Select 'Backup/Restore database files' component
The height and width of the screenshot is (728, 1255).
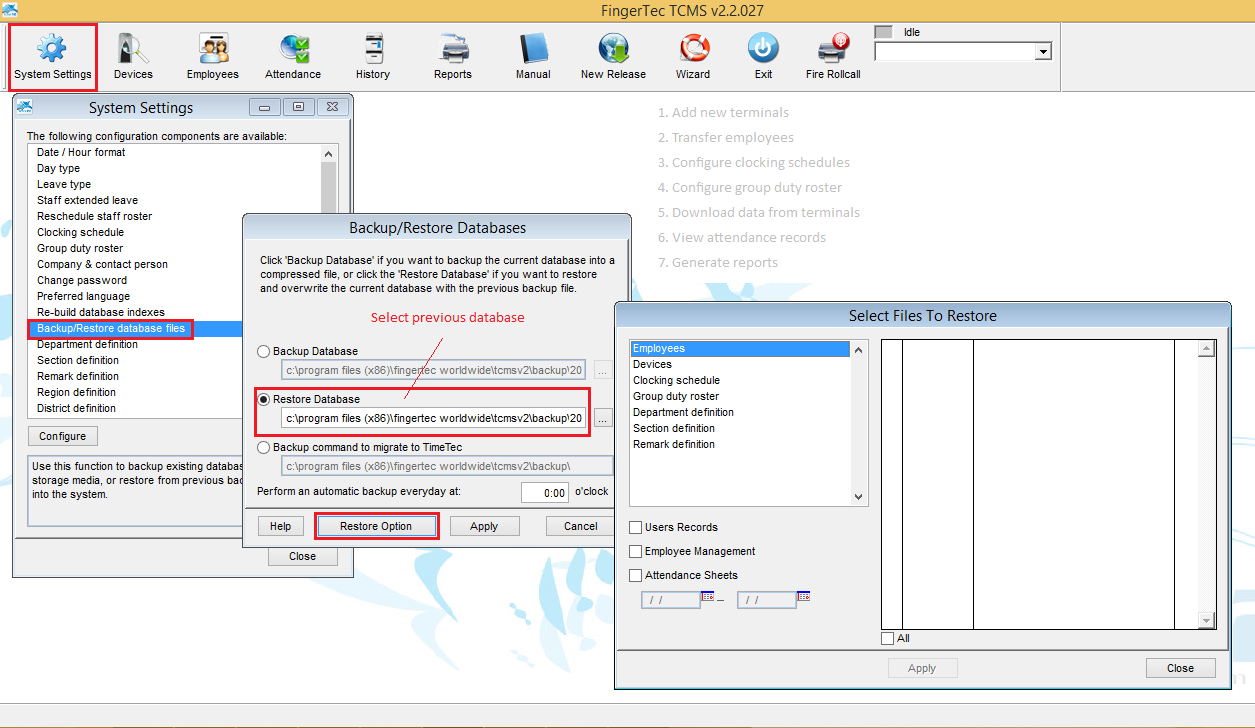pos(111,328)
